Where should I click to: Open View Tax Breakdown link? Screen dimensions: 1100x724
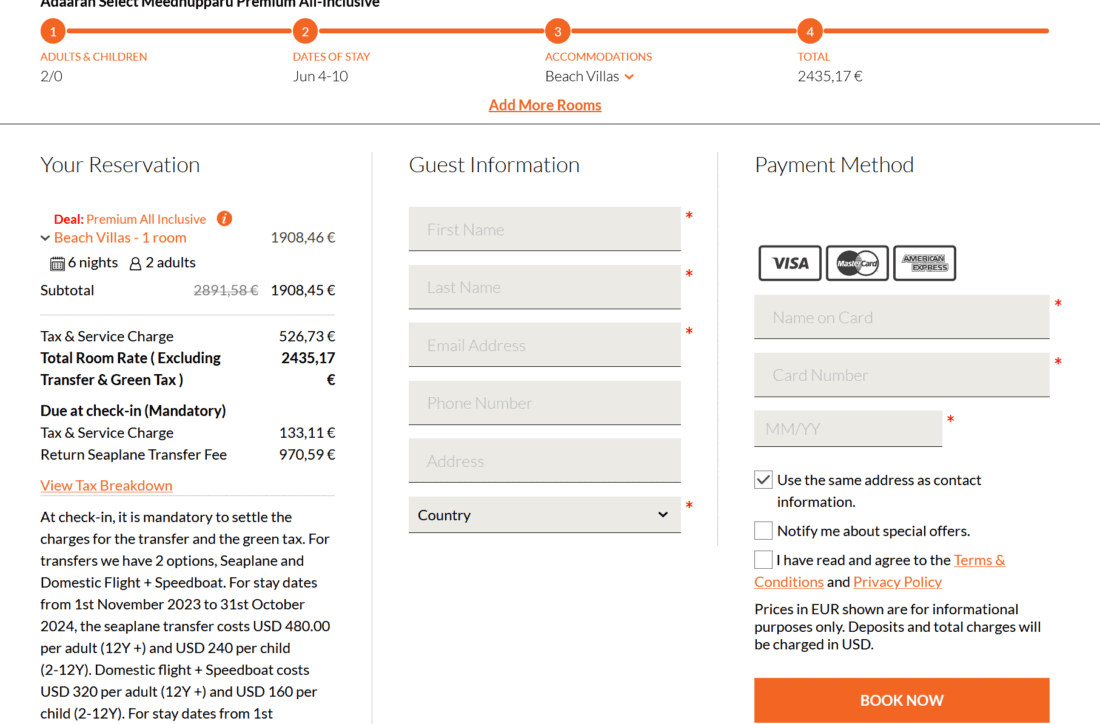106,485
